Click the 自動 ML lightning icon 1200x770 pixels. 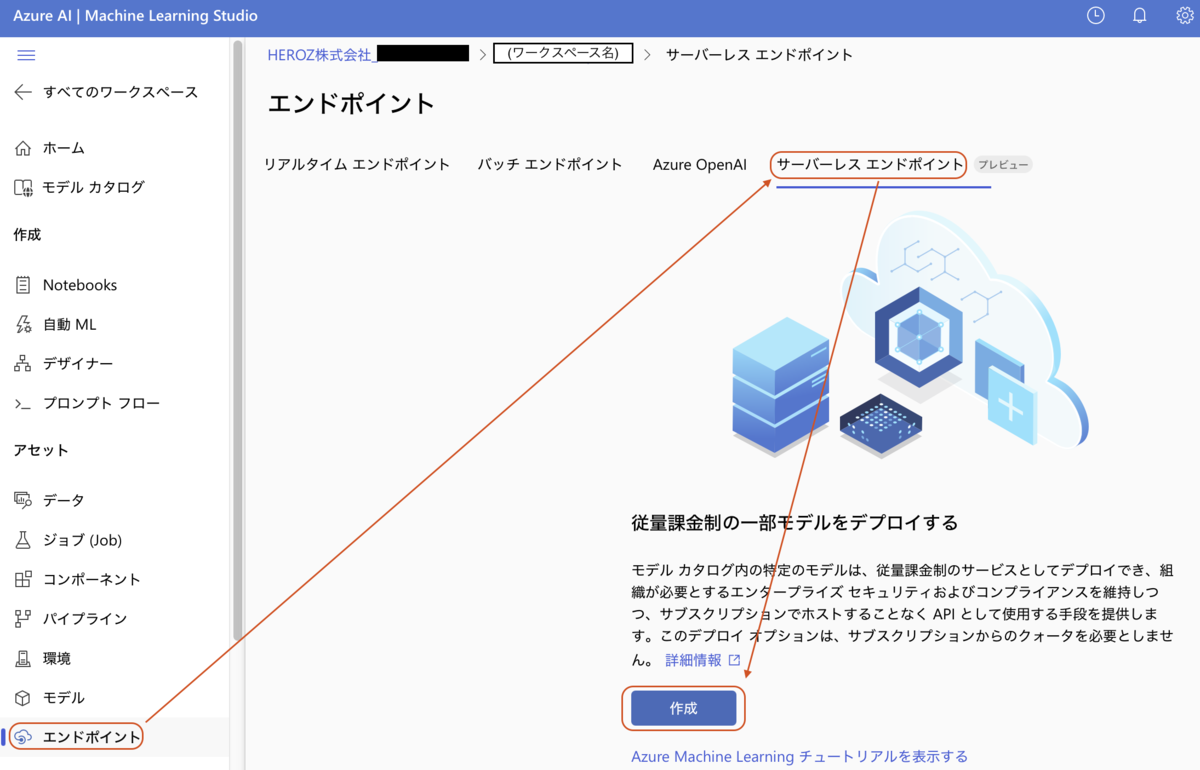23,324
